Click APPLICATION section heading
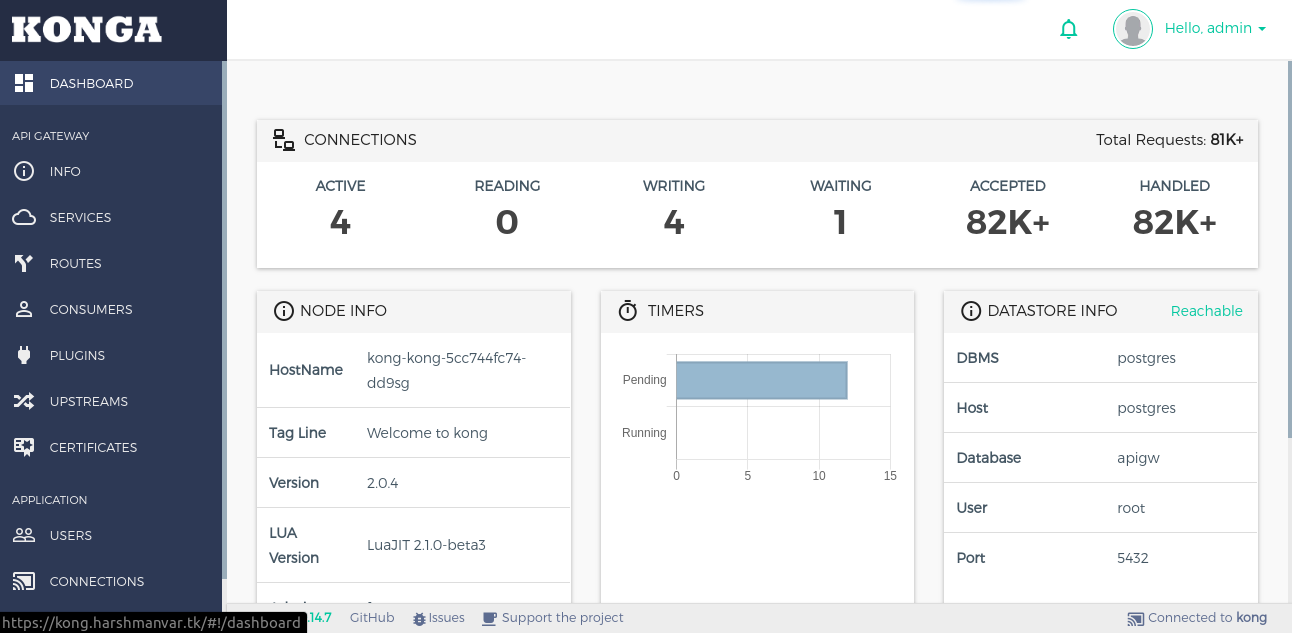This screenshot has width=1292, height=633. 50,500
